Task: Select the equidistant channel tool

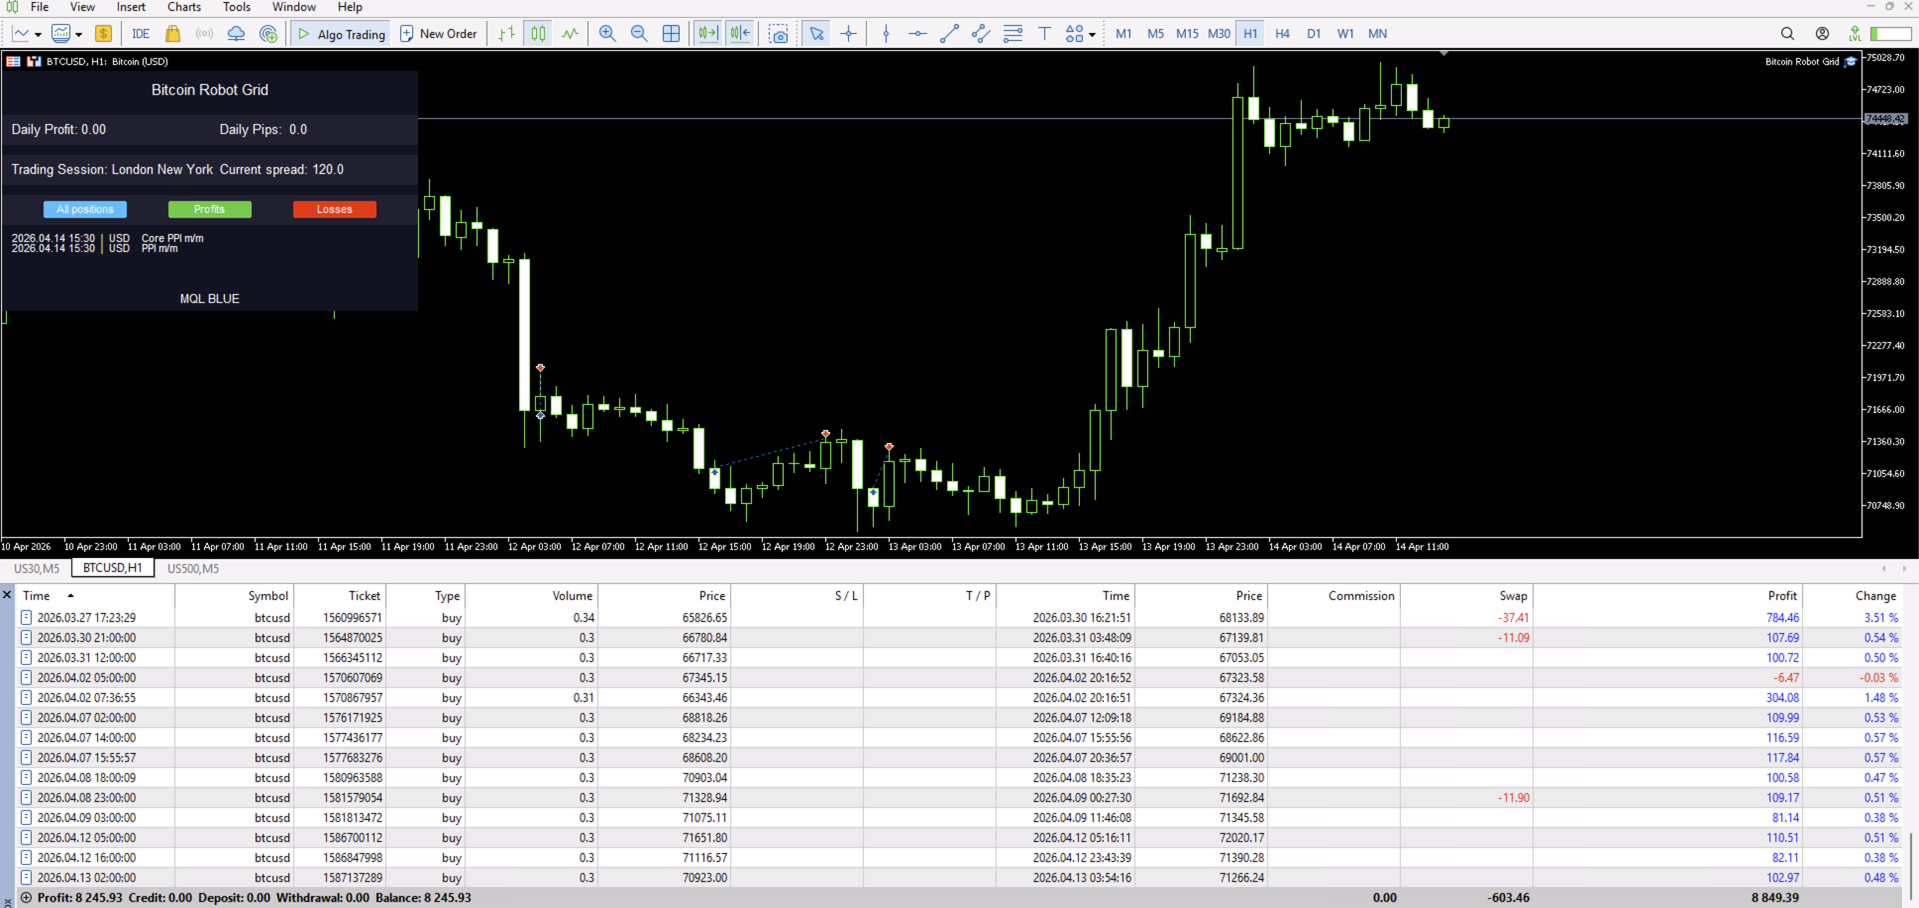Action: (981, 33)
